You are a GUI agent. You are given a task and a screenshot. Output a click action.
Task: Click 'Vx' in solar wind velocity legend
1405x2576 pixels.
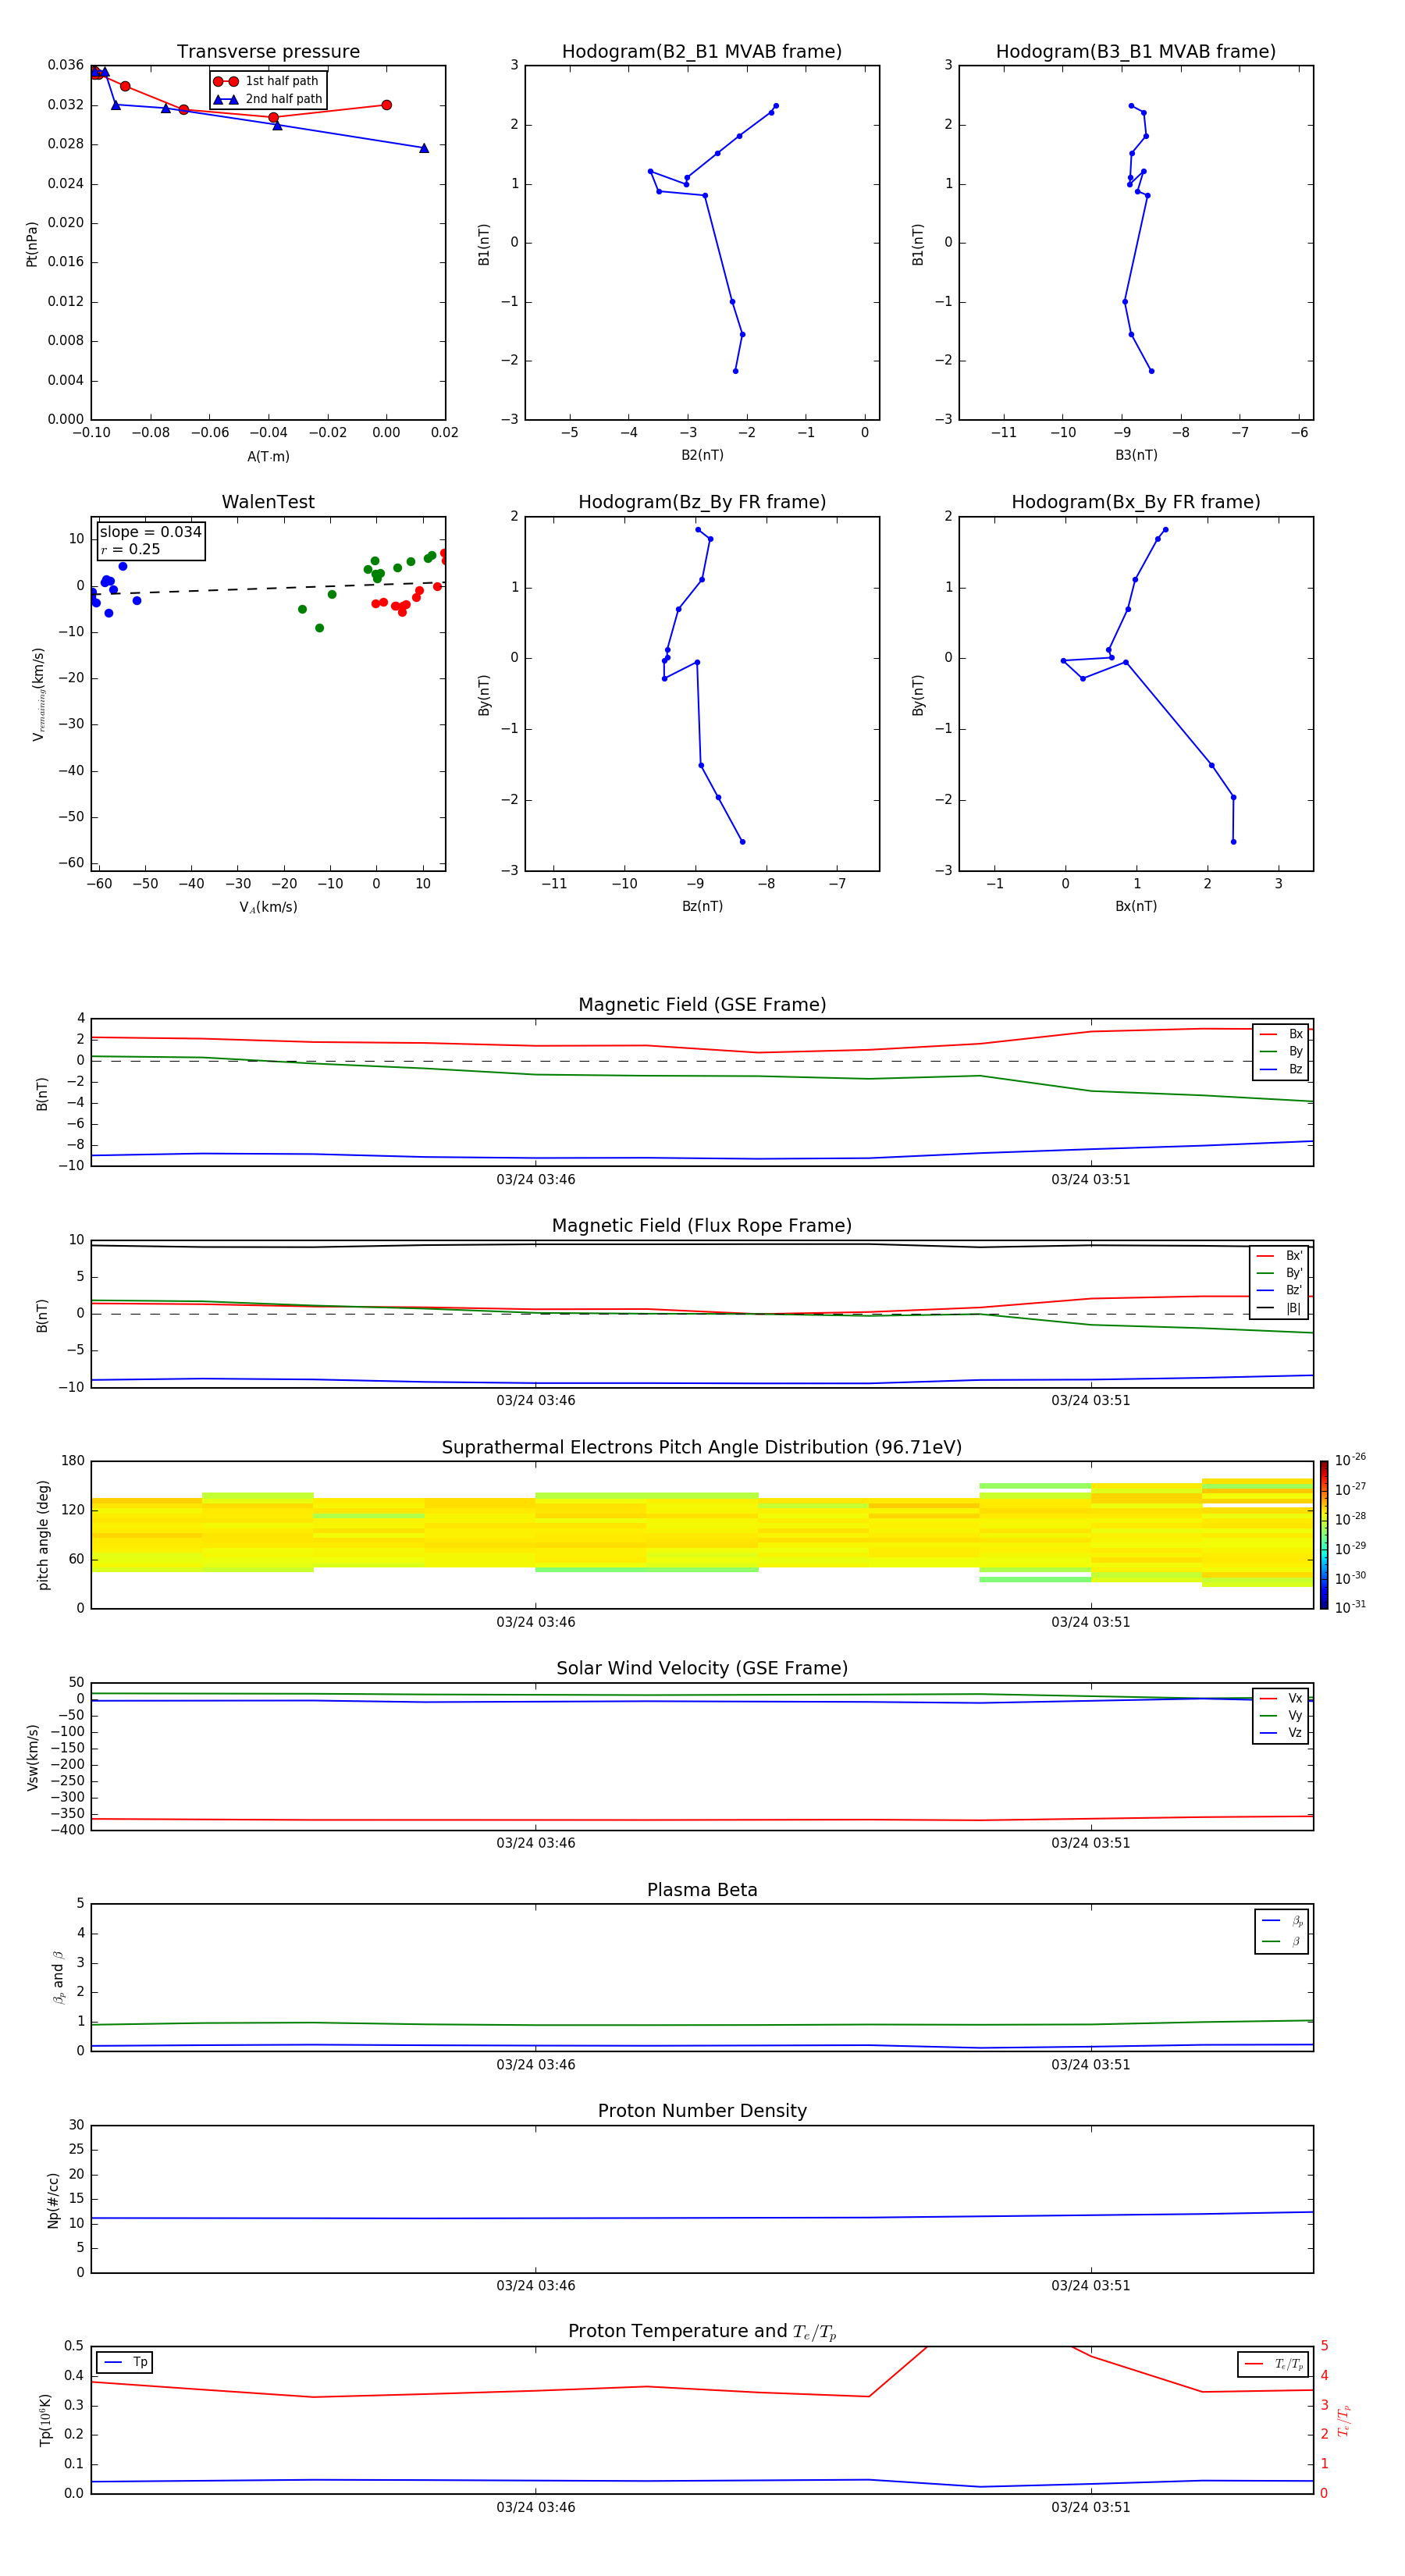tap(1282, 1698)
